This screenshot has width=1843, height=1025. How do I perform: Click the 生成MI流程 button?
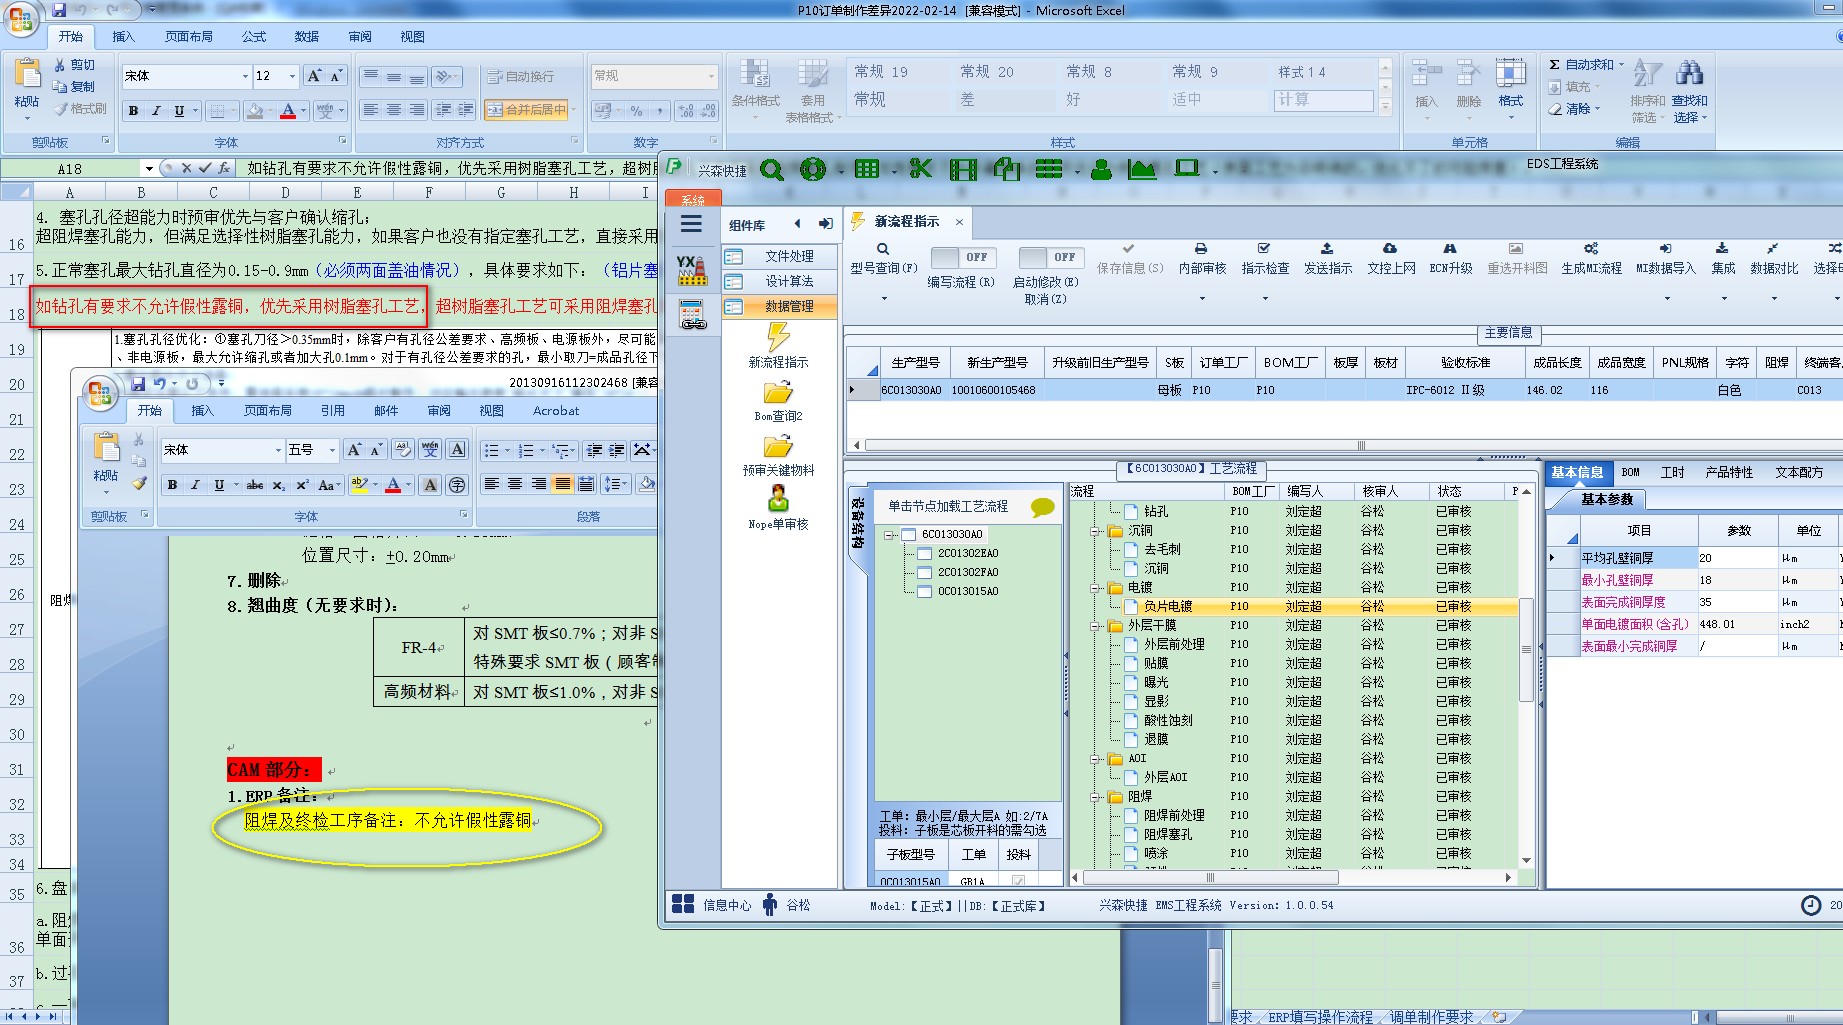click(1591, 258)
